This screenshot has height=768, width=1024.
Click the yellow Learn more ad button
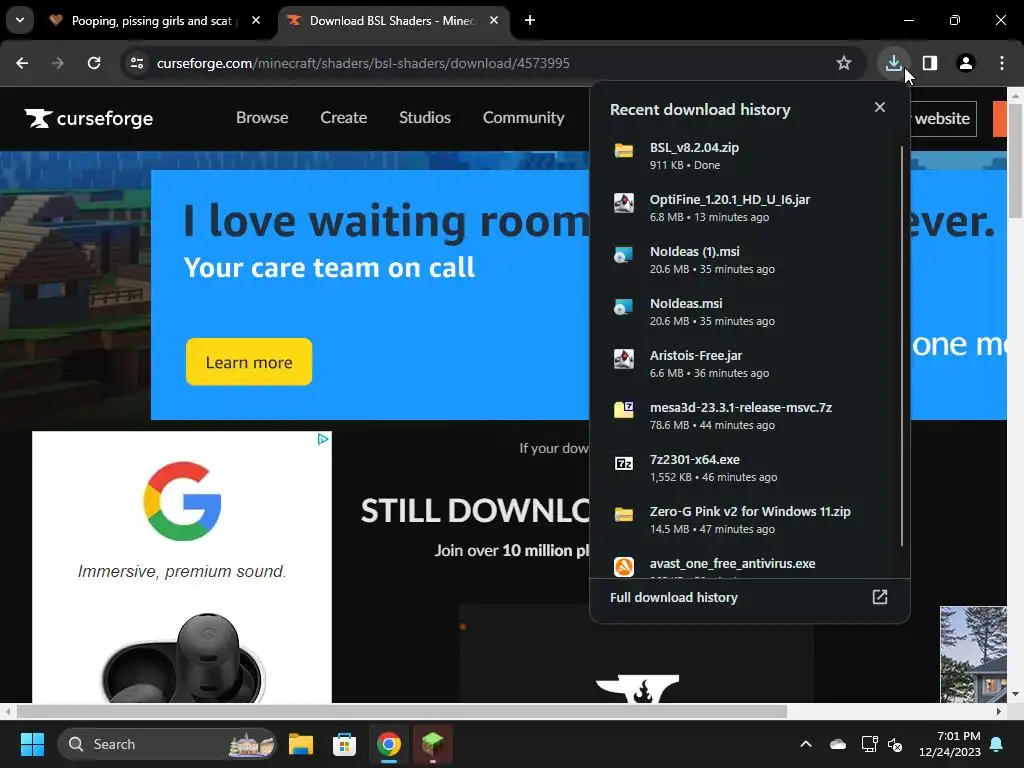(x=249, y=362)
